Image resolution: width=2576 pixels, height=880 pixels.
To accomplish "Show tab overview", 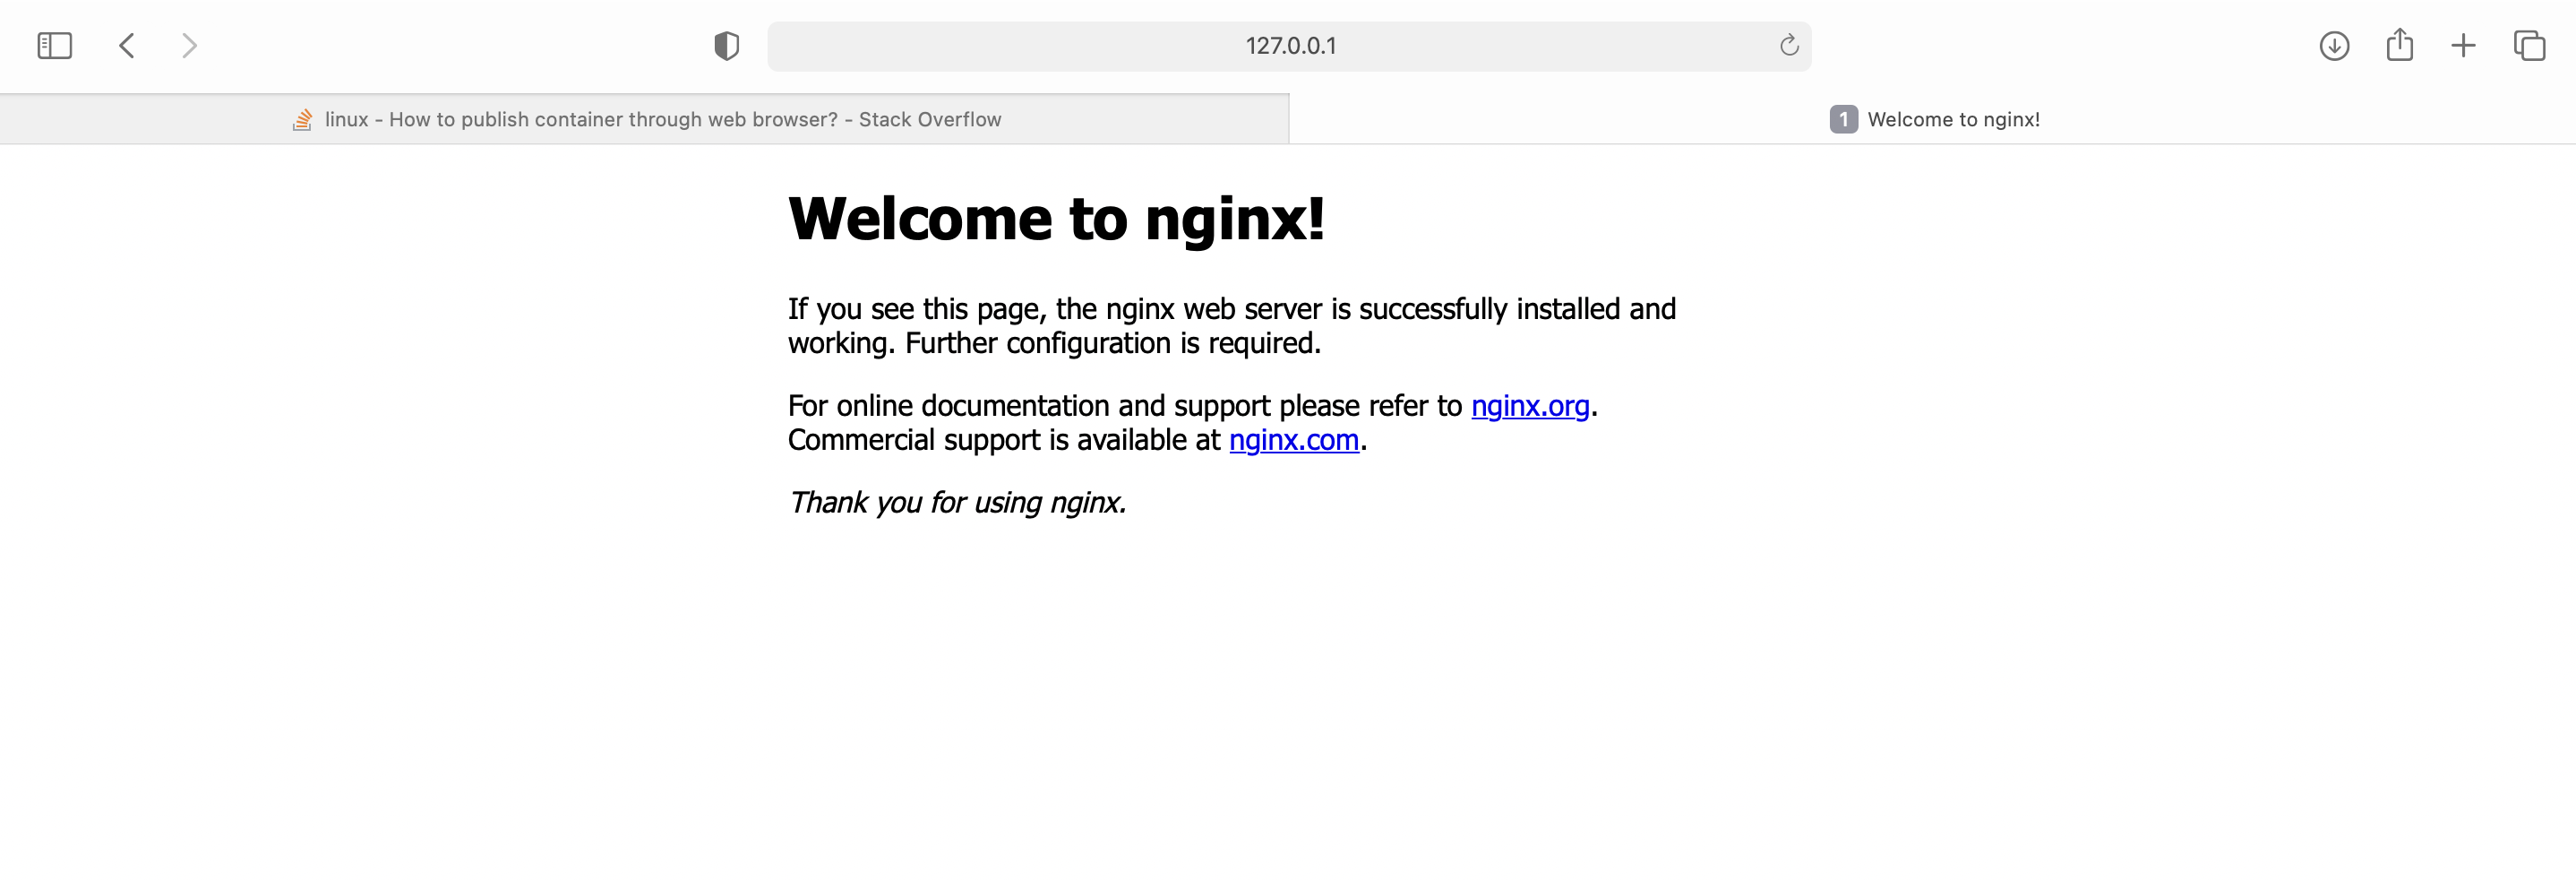I will coord(2529,46).
